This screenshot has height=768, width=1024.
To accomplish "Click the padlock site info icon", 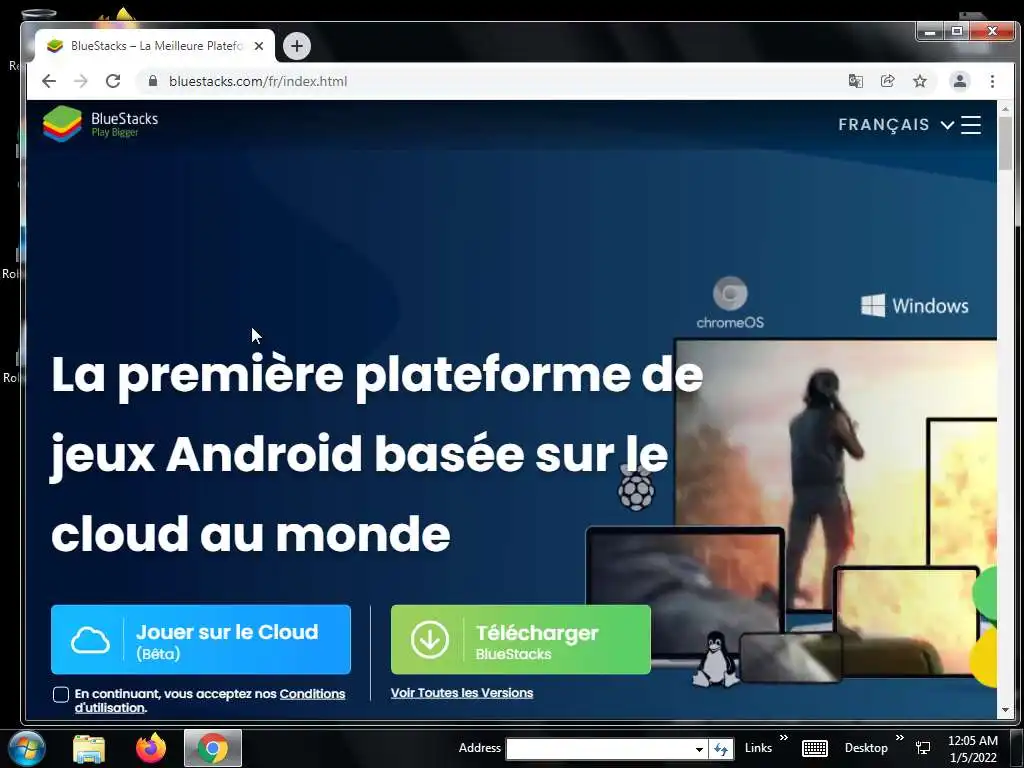I will [x=153, y=81].
